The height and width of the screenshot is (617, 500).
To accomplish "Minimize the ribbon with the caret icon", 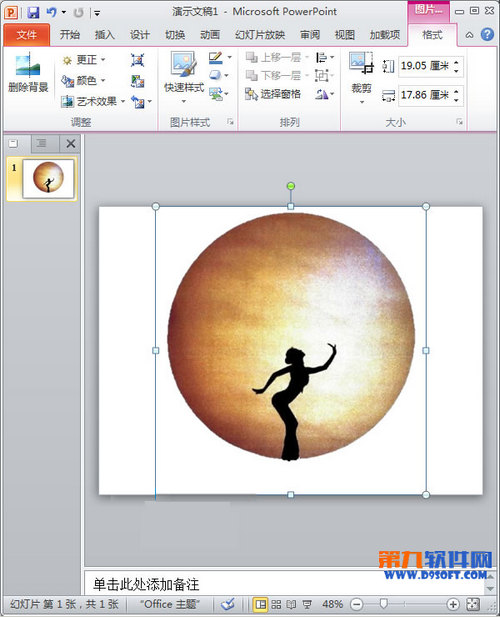I will (469, 35).
